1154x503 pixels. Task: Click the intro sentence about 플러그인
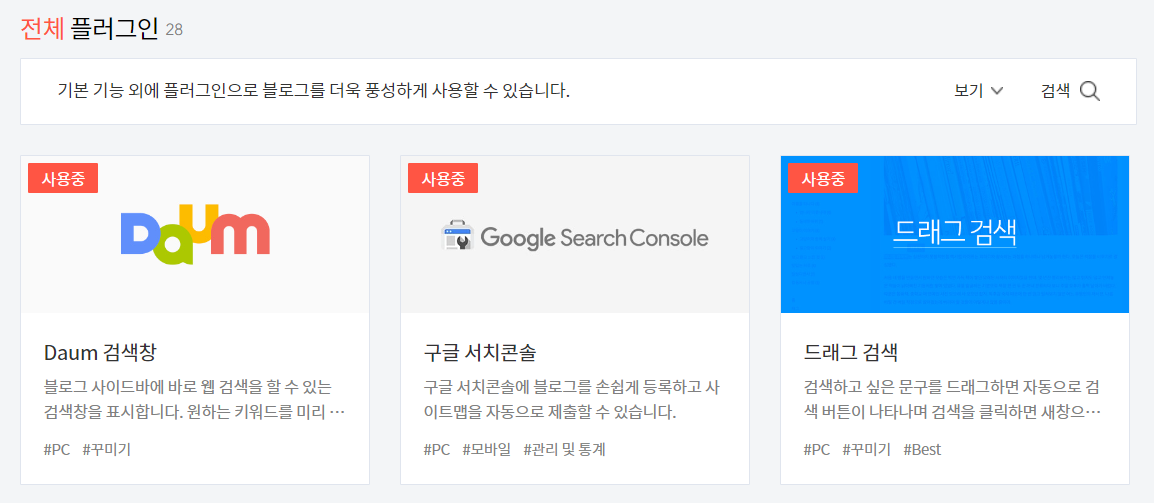(314, 91)
